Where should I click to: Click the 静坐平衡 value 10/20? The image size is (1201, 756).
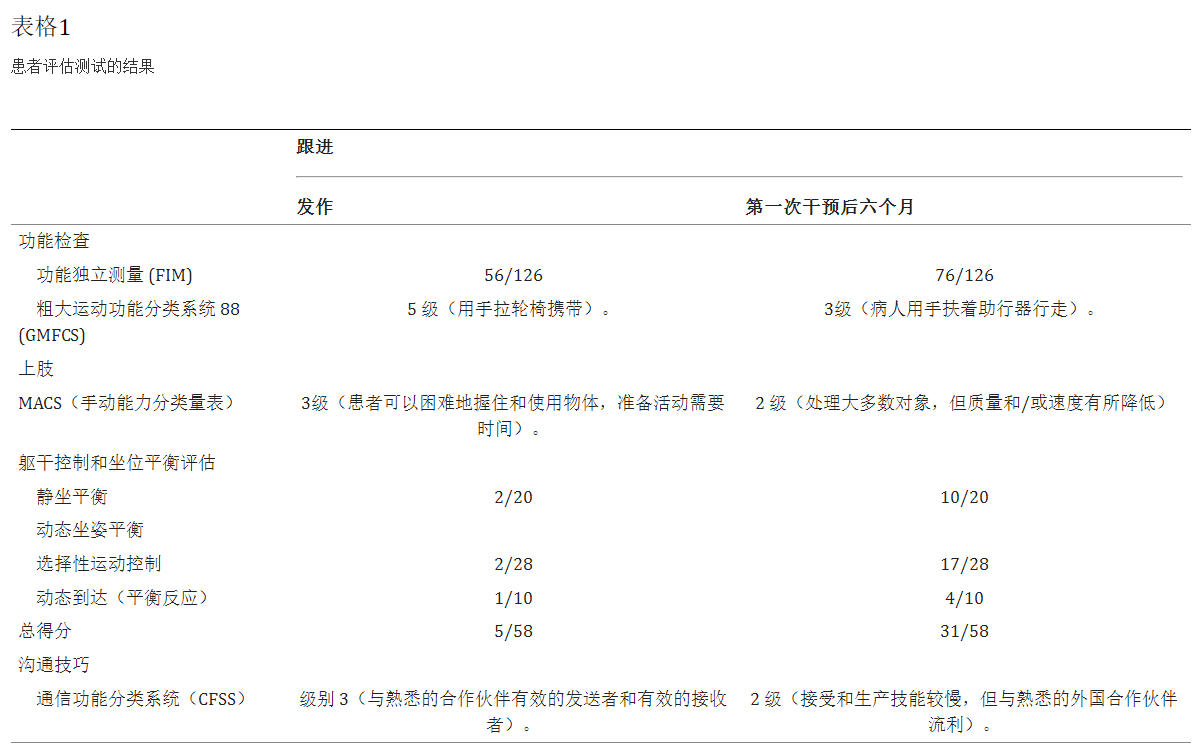[x=964, y=497]
